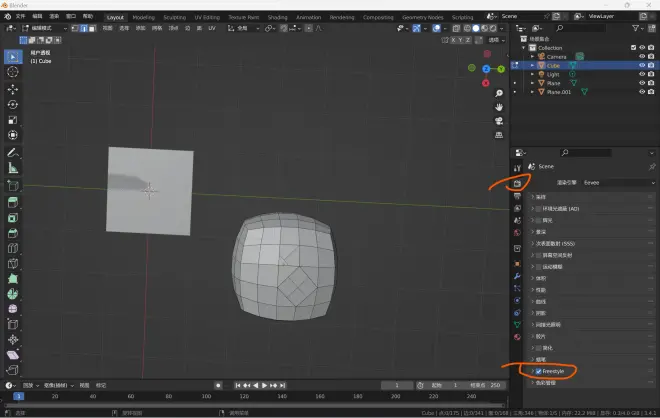Select the Scale tool
The image size is (660, 418).
click(x=13, y=120)
